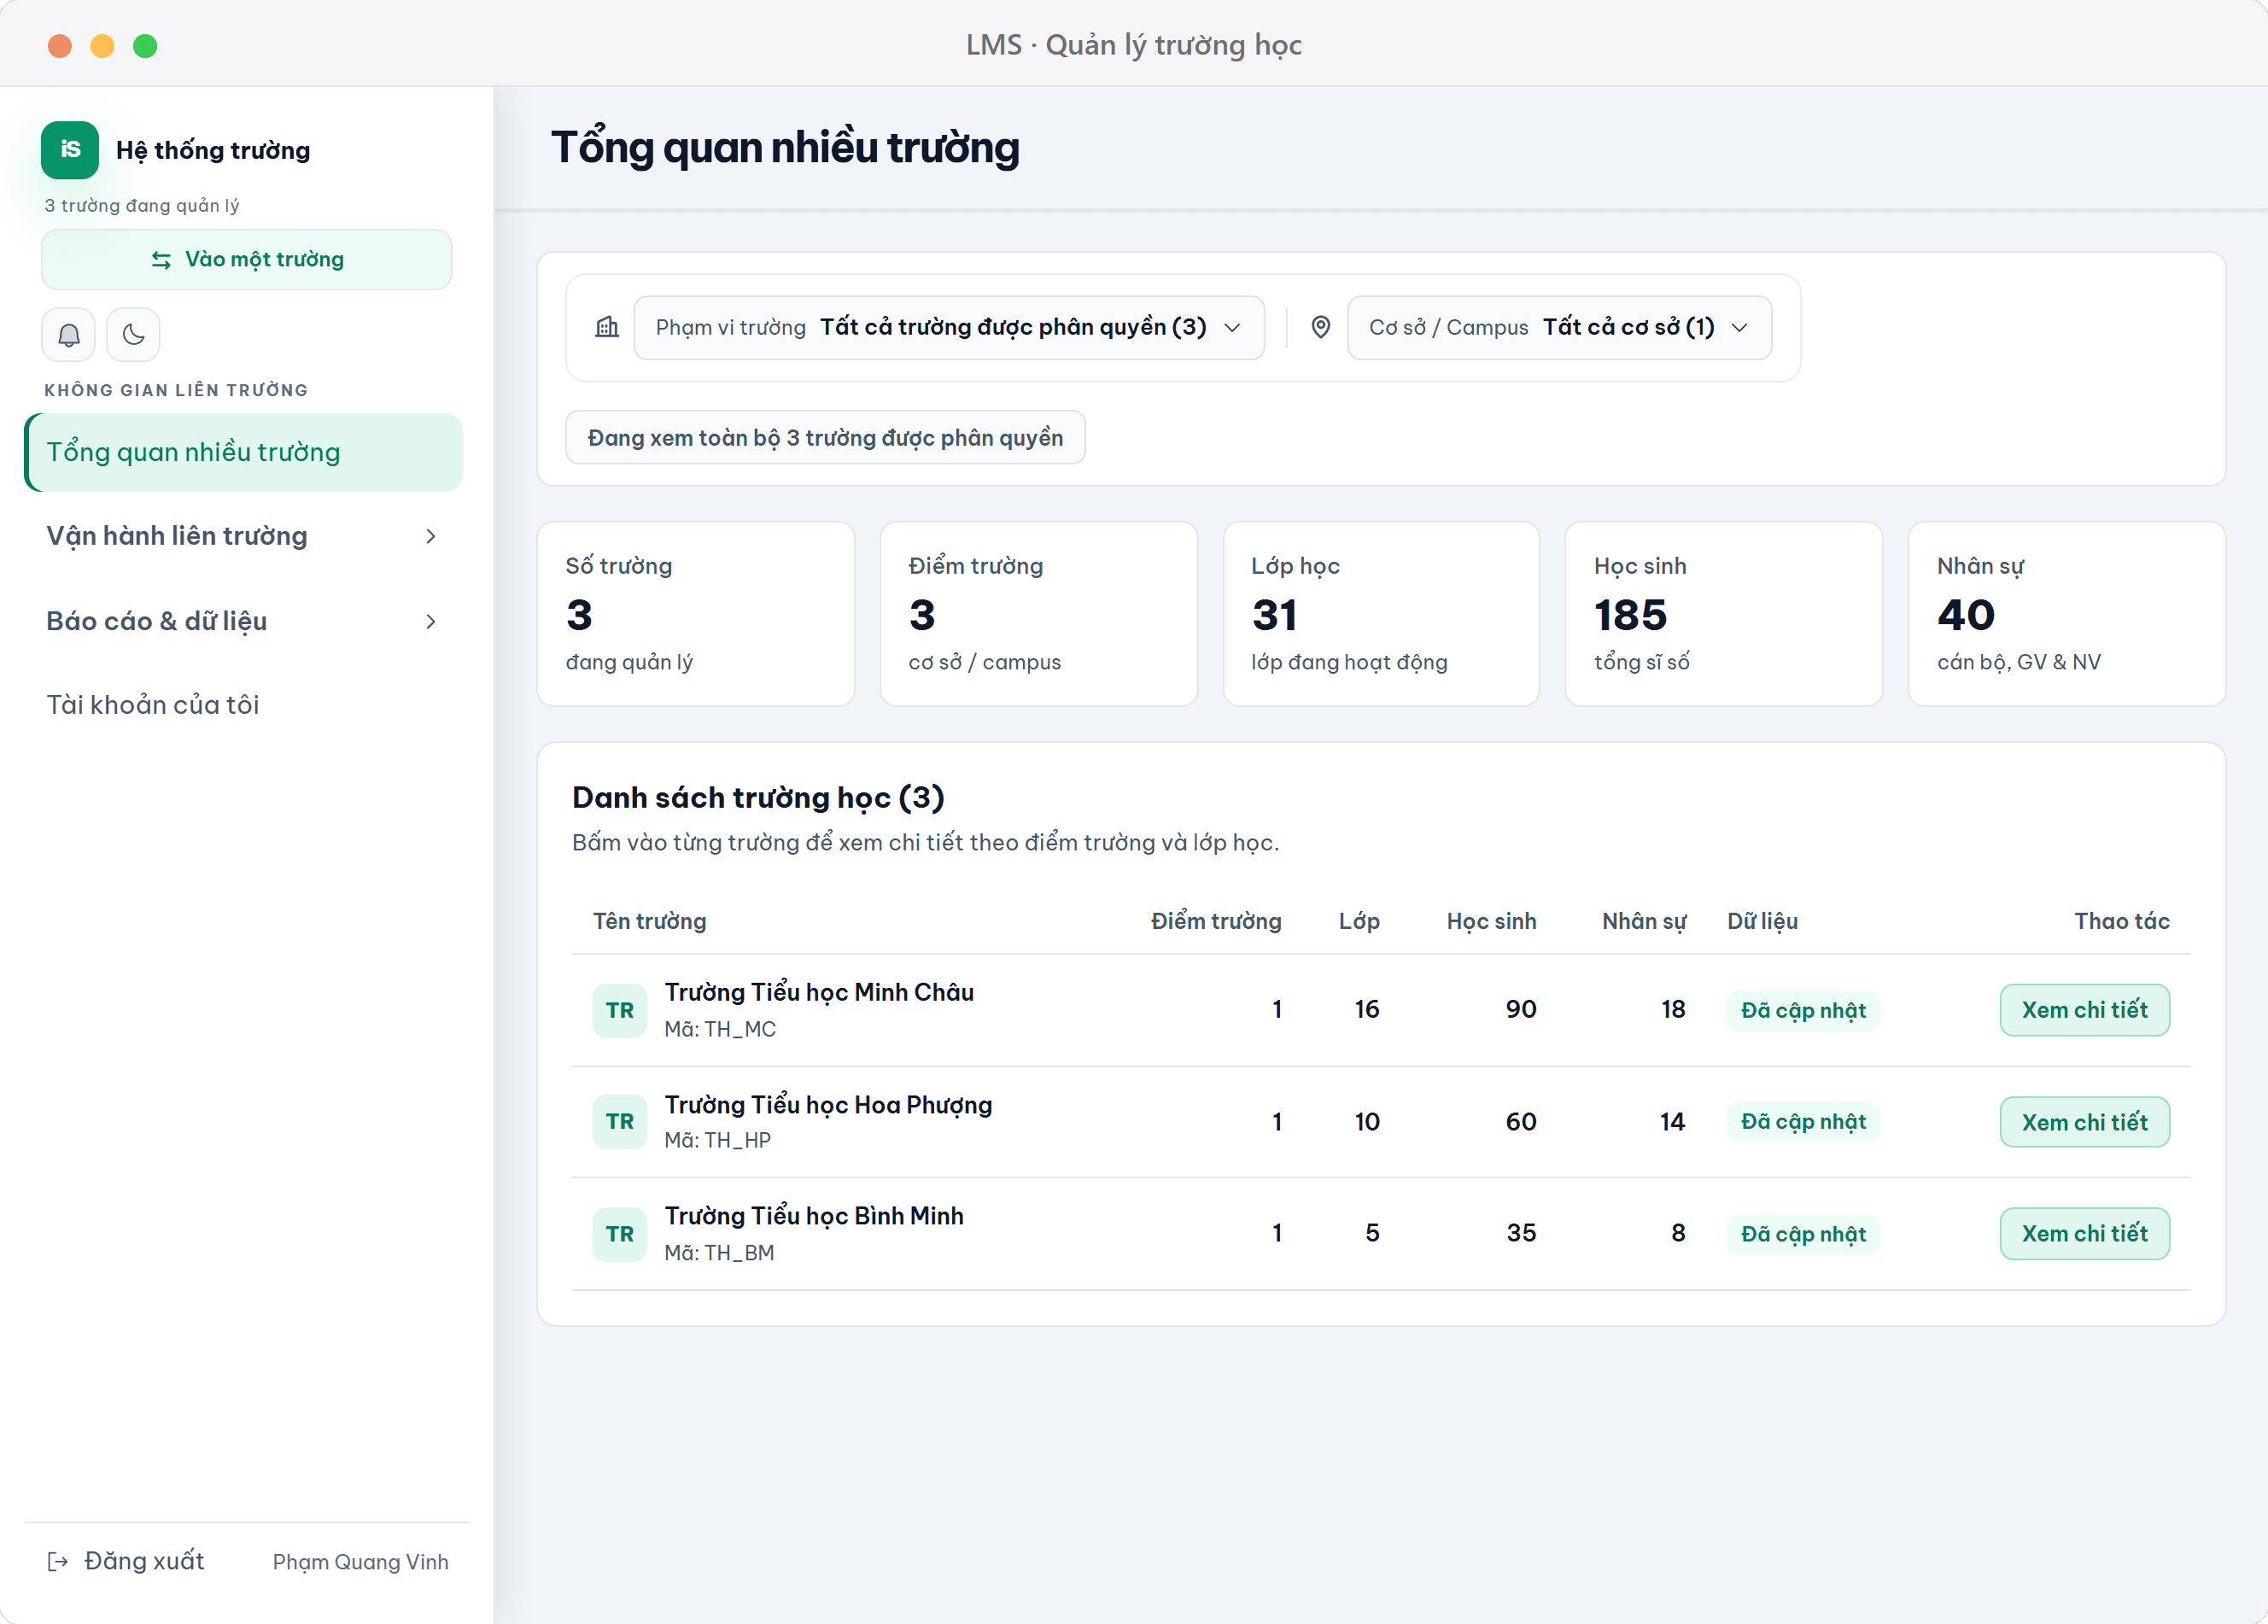Open the Phạm vi trường dropdown

[949, 327]
